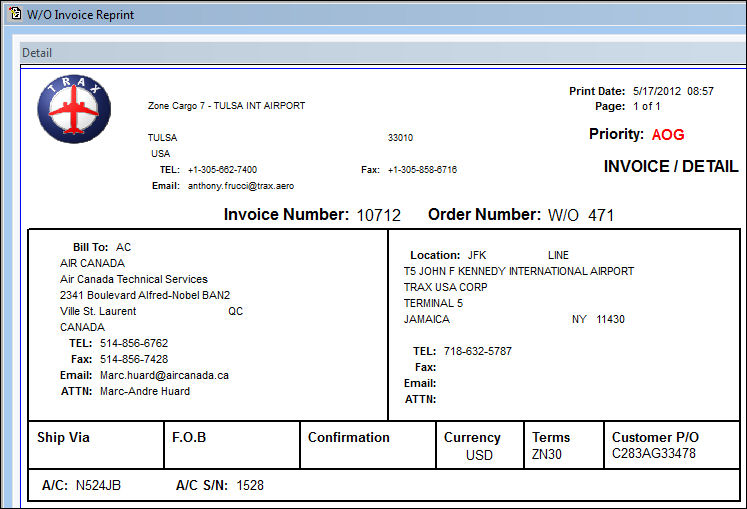Click the page value 1 of 1
Viewport: 747px width, 509px height.
click(646, 106)
